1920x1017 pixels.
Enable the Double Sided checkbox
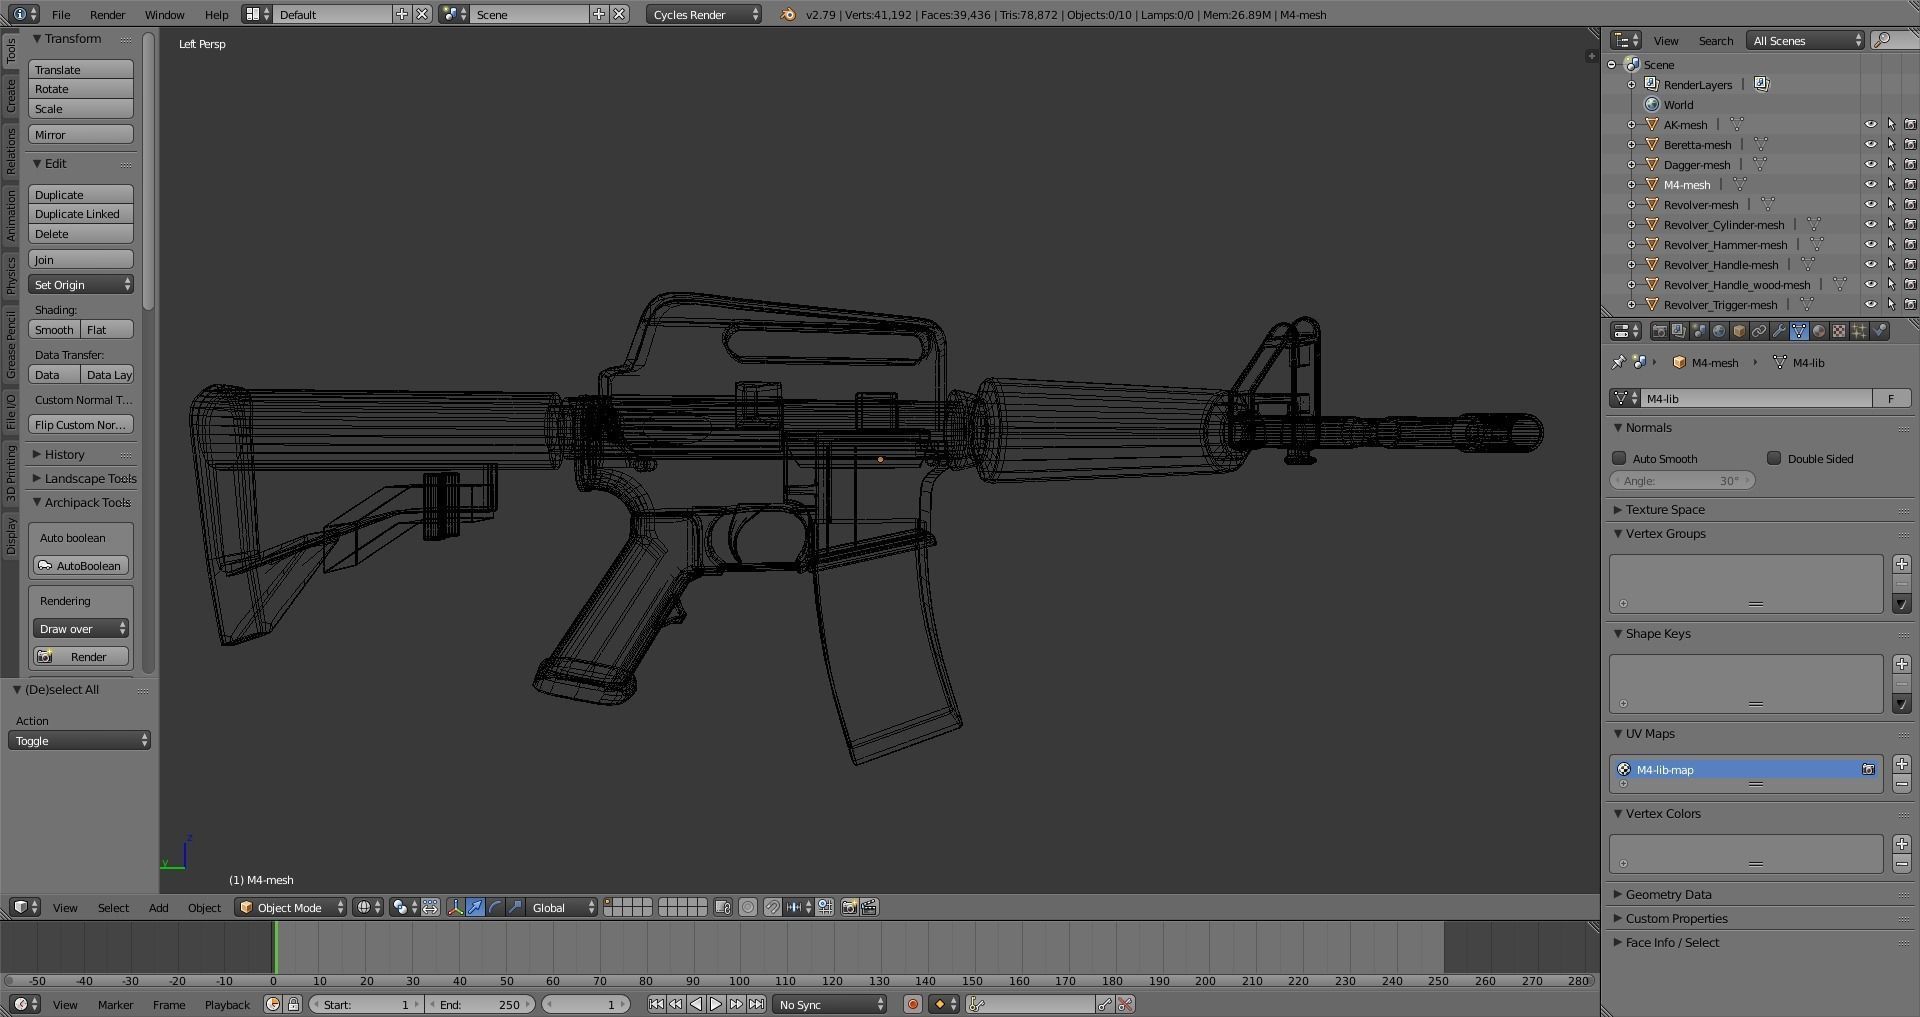tap(1774, 458)
